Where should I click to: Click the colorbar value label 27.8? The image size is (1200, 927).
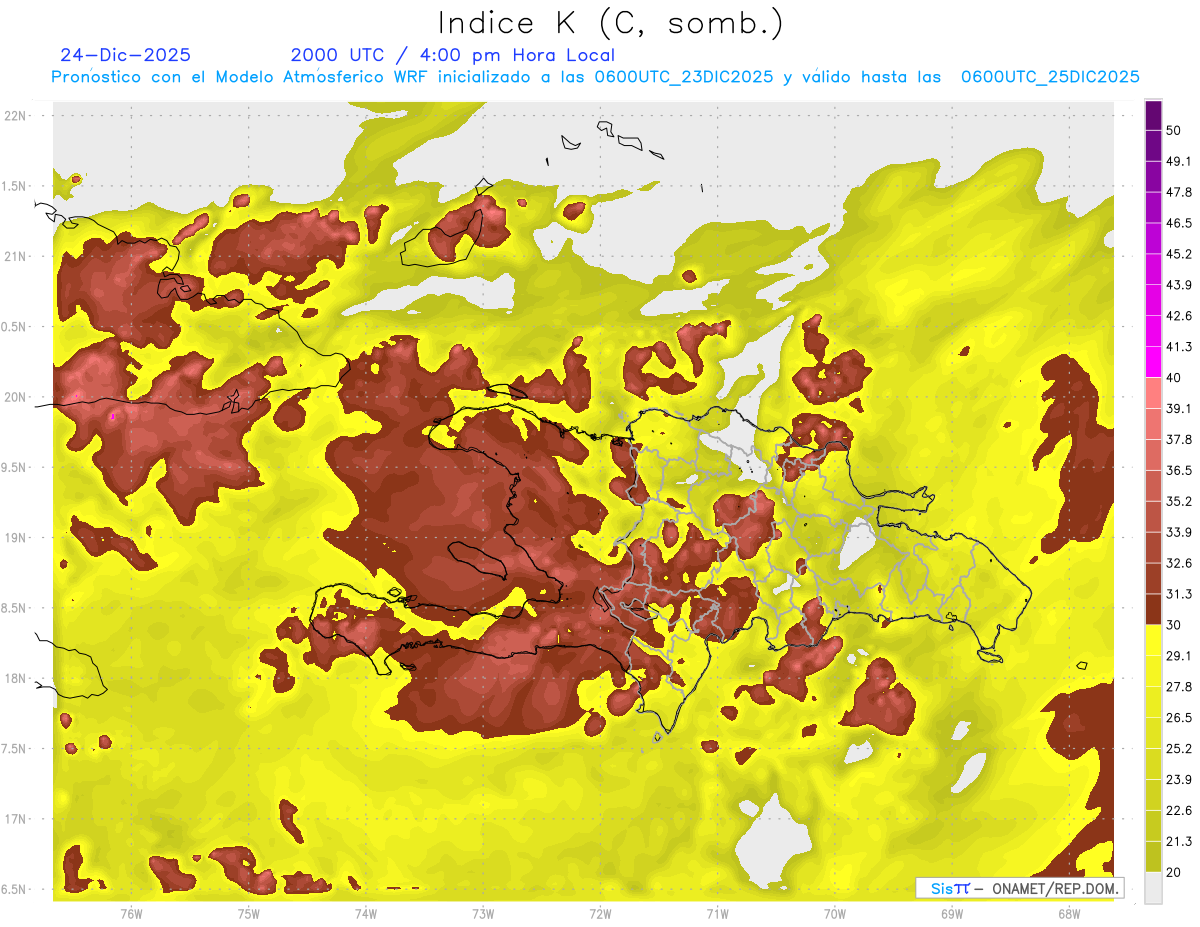tap(1179, 687)
